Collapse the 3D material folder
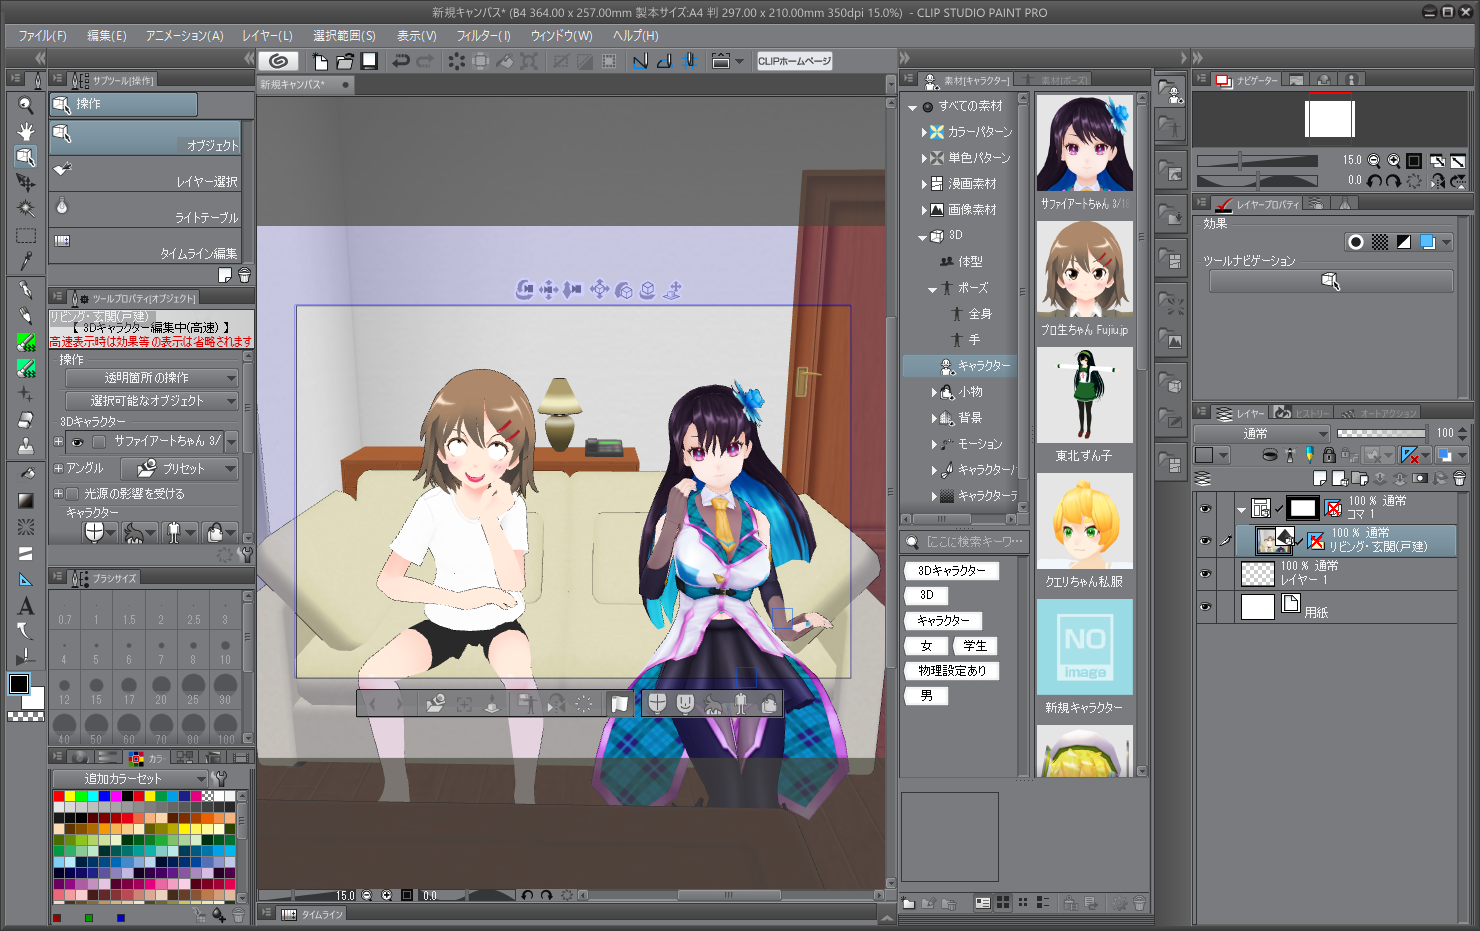Image resolution: width=1480 pixels, height=931 pixels. click(922, 237)
